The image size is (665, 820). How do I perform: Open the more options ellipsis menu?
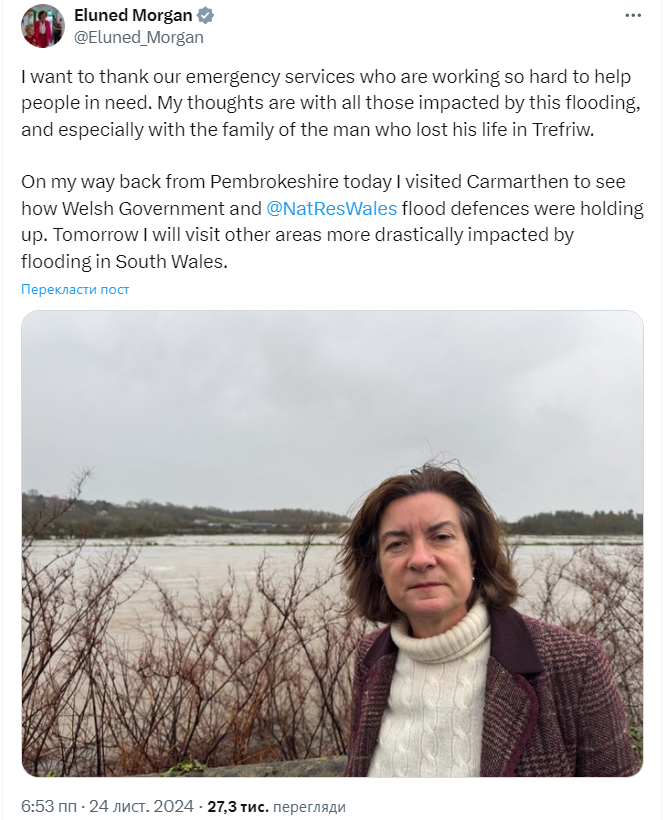632,16
